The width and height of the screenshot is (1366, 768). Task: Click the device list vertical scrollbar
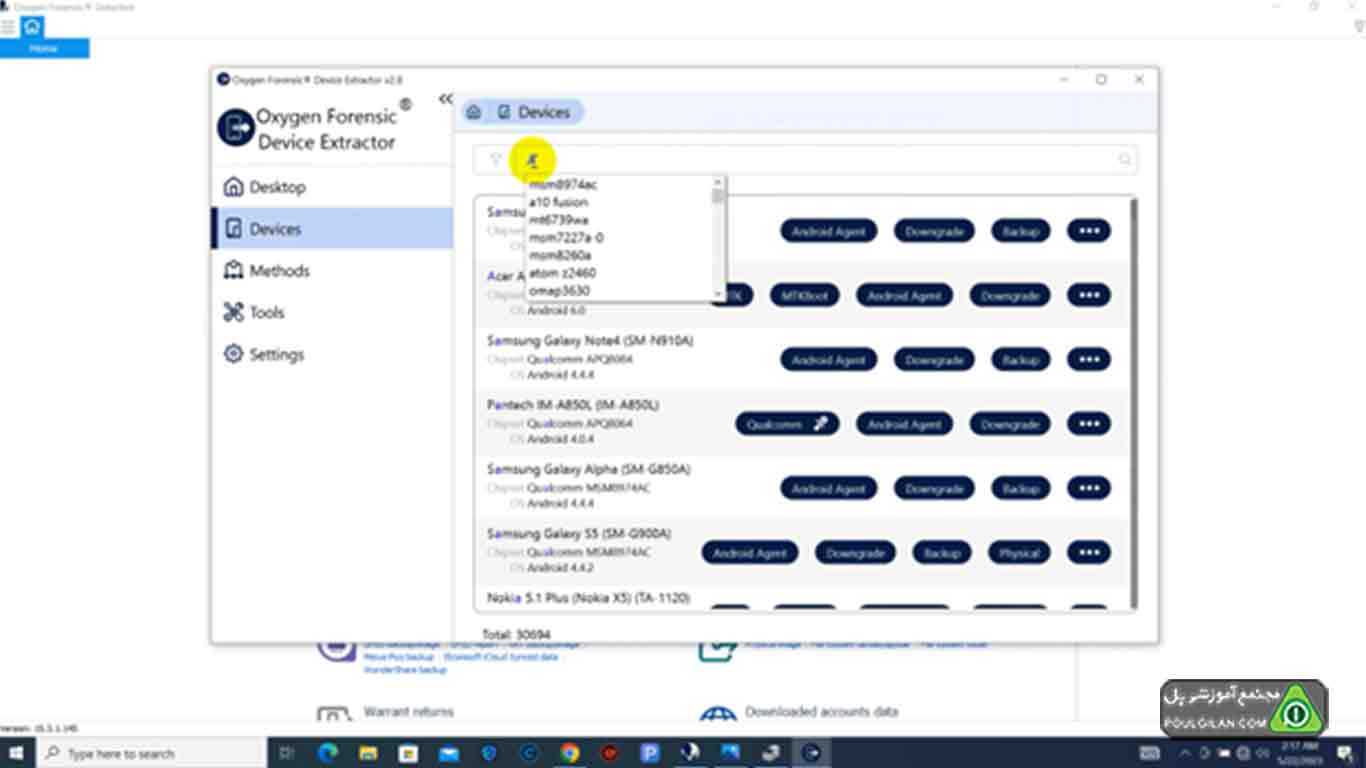1133,402
